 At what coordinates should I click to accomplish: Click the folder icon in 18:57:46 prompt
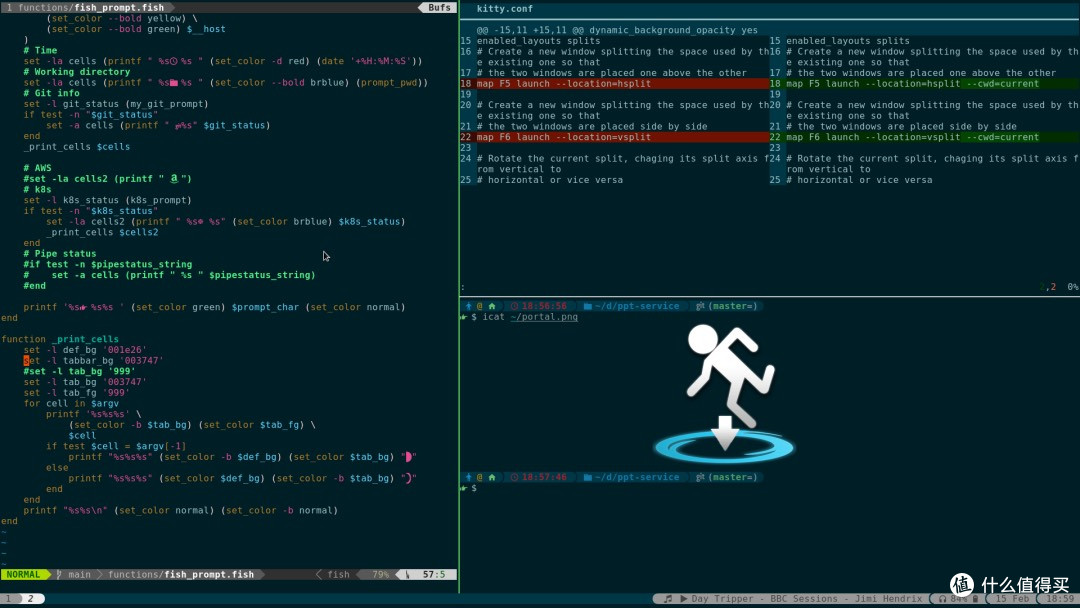(588, 476)
